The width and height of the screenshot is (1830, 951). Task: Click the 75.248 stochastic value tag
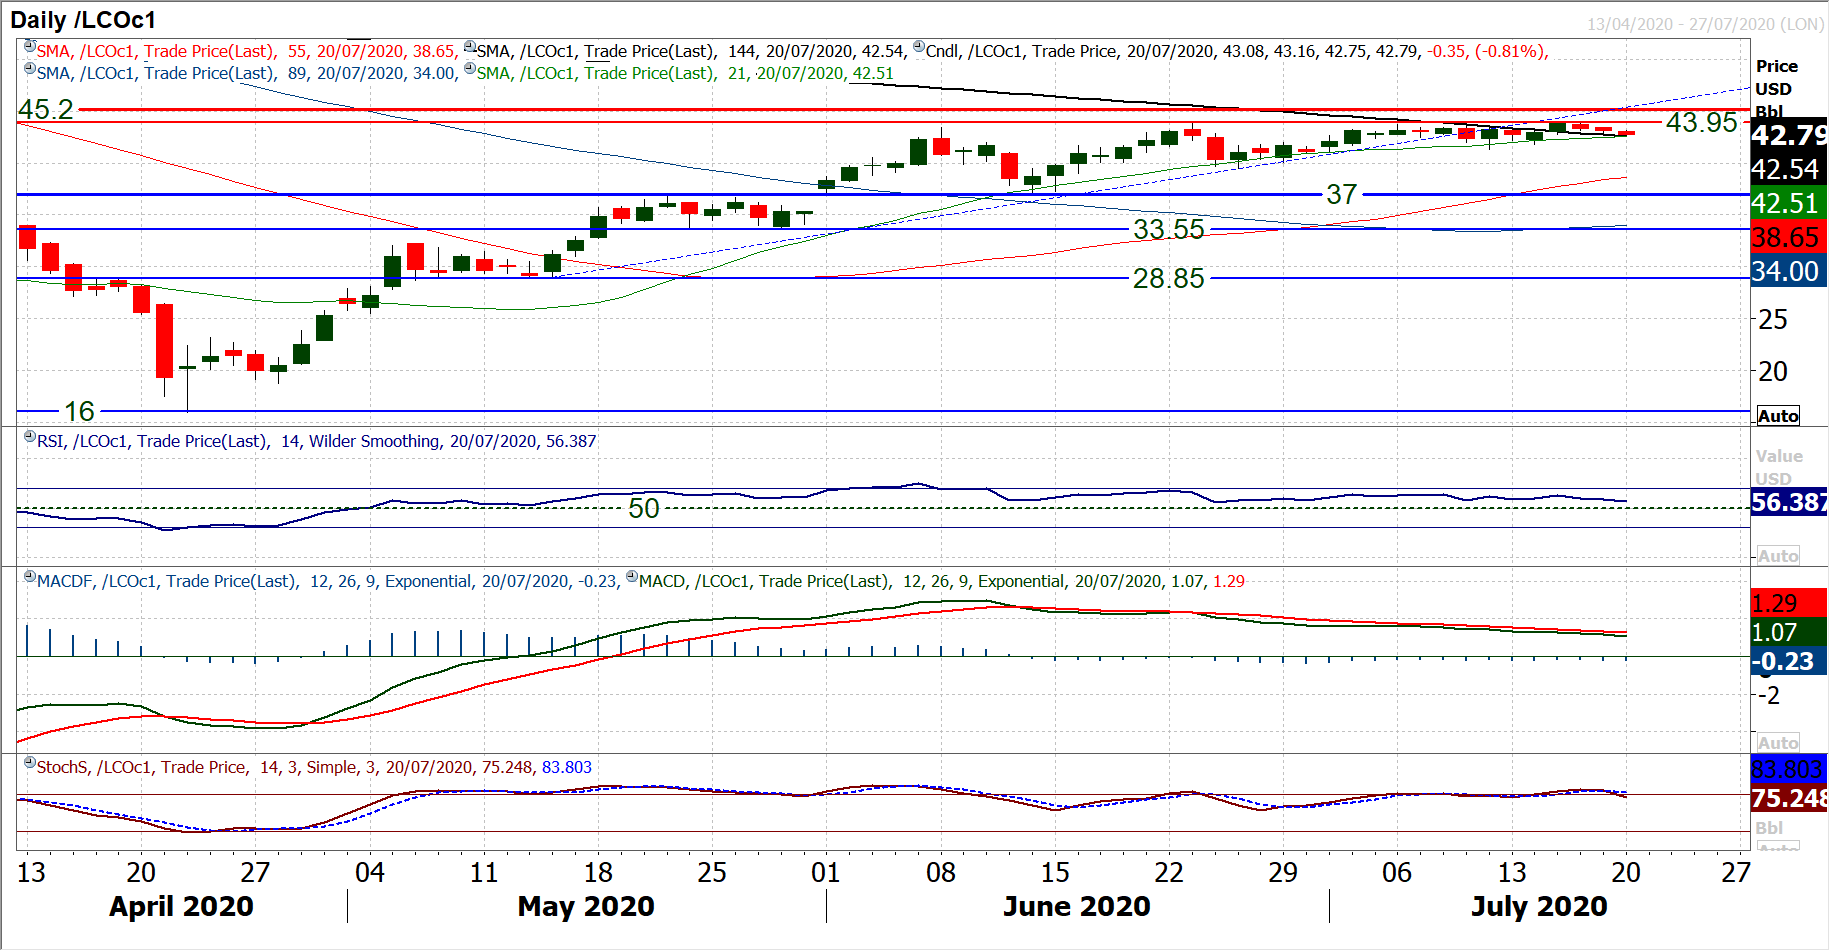click(1789, 798)
